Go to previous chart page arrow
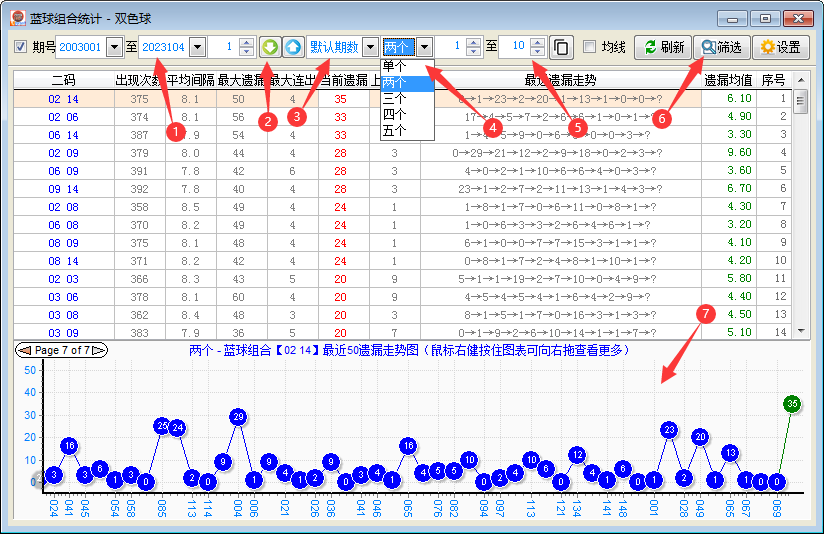The height and width of the screenshot is (534, 824). (23, 350)
